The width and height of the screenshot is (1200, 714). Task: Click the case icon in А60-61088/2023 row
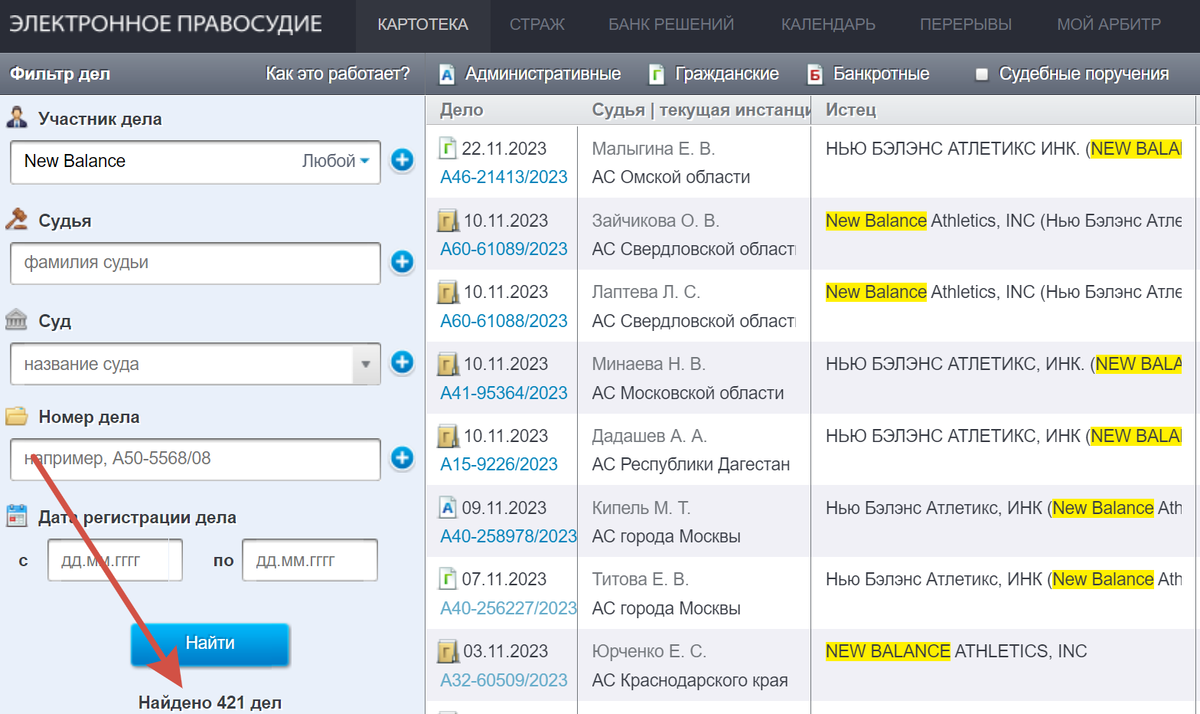point(449,293)
